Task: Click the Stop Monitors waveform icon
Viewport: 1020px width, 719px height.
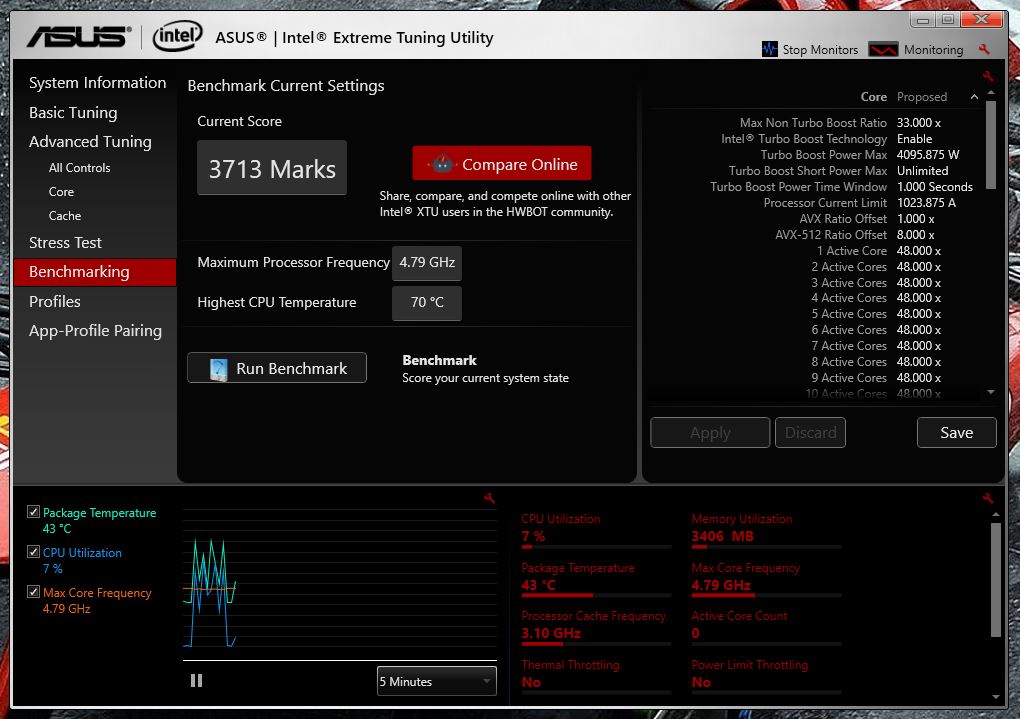Action: 770,49
